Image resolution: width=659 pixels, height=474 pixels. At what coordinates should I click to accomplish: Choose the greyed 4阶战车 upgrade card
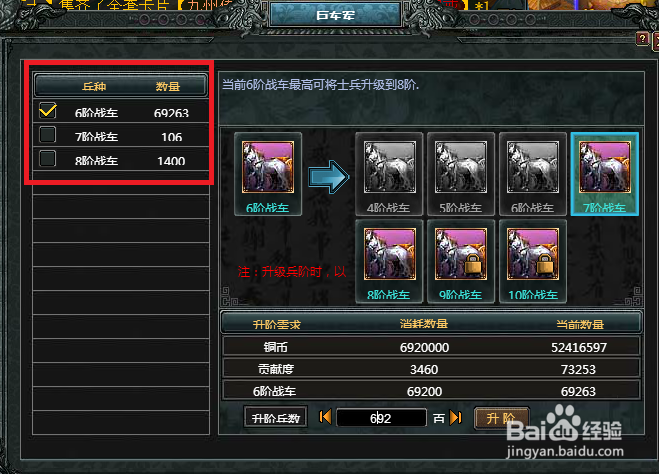pos(389,174)
